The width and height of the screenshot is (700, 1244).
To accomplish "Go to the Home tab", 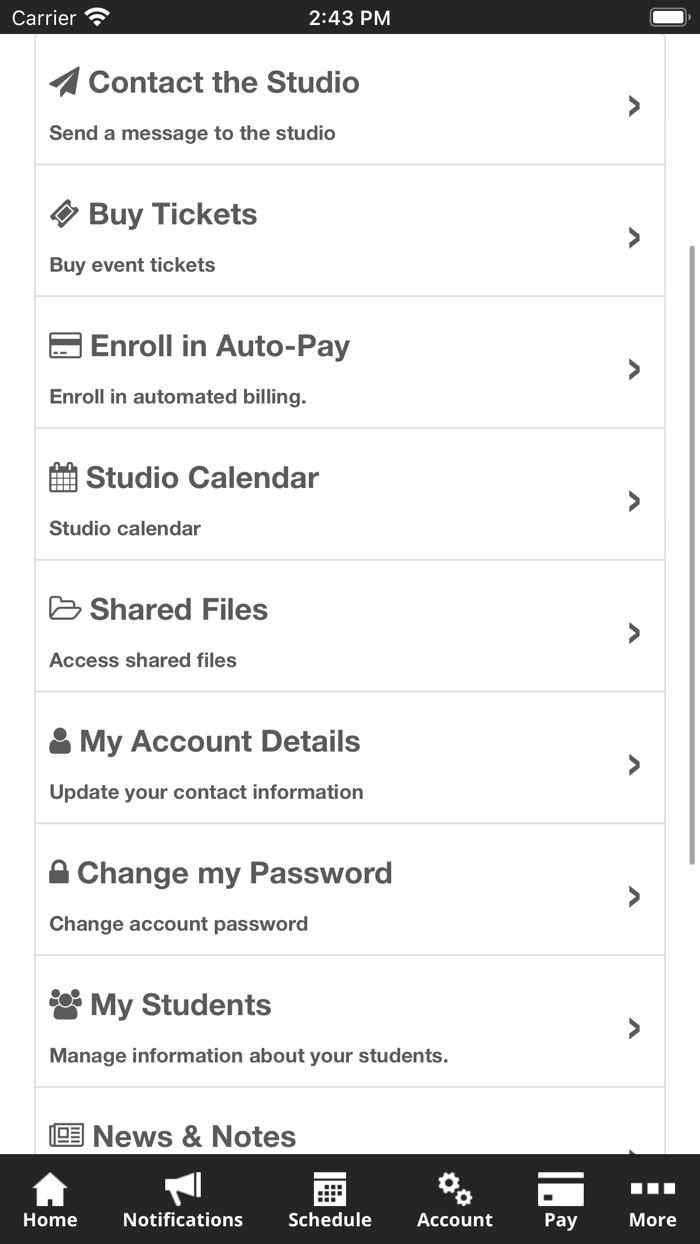I will pyautogui.click(x=50, y=1200).
